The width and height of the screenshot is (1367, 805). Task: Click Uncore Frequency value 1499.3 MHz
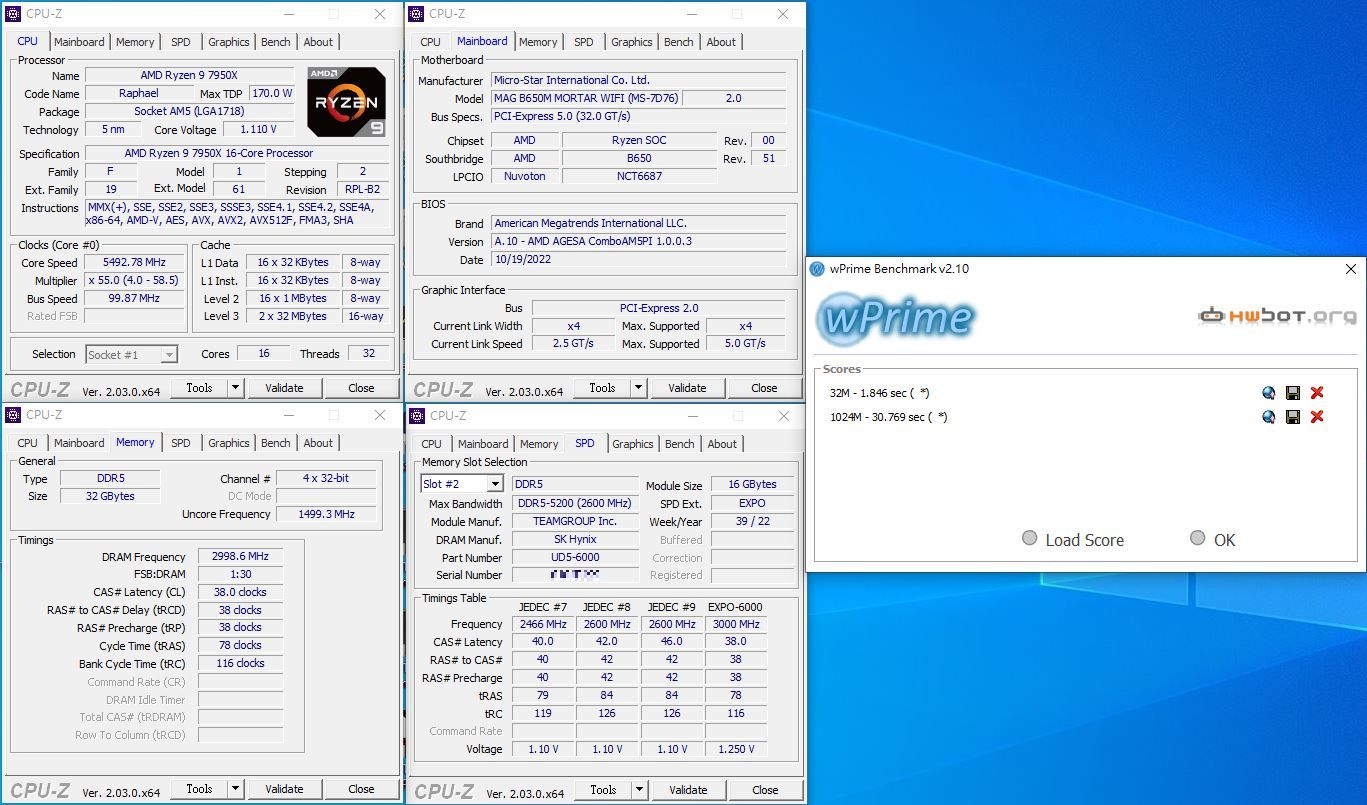327,514
